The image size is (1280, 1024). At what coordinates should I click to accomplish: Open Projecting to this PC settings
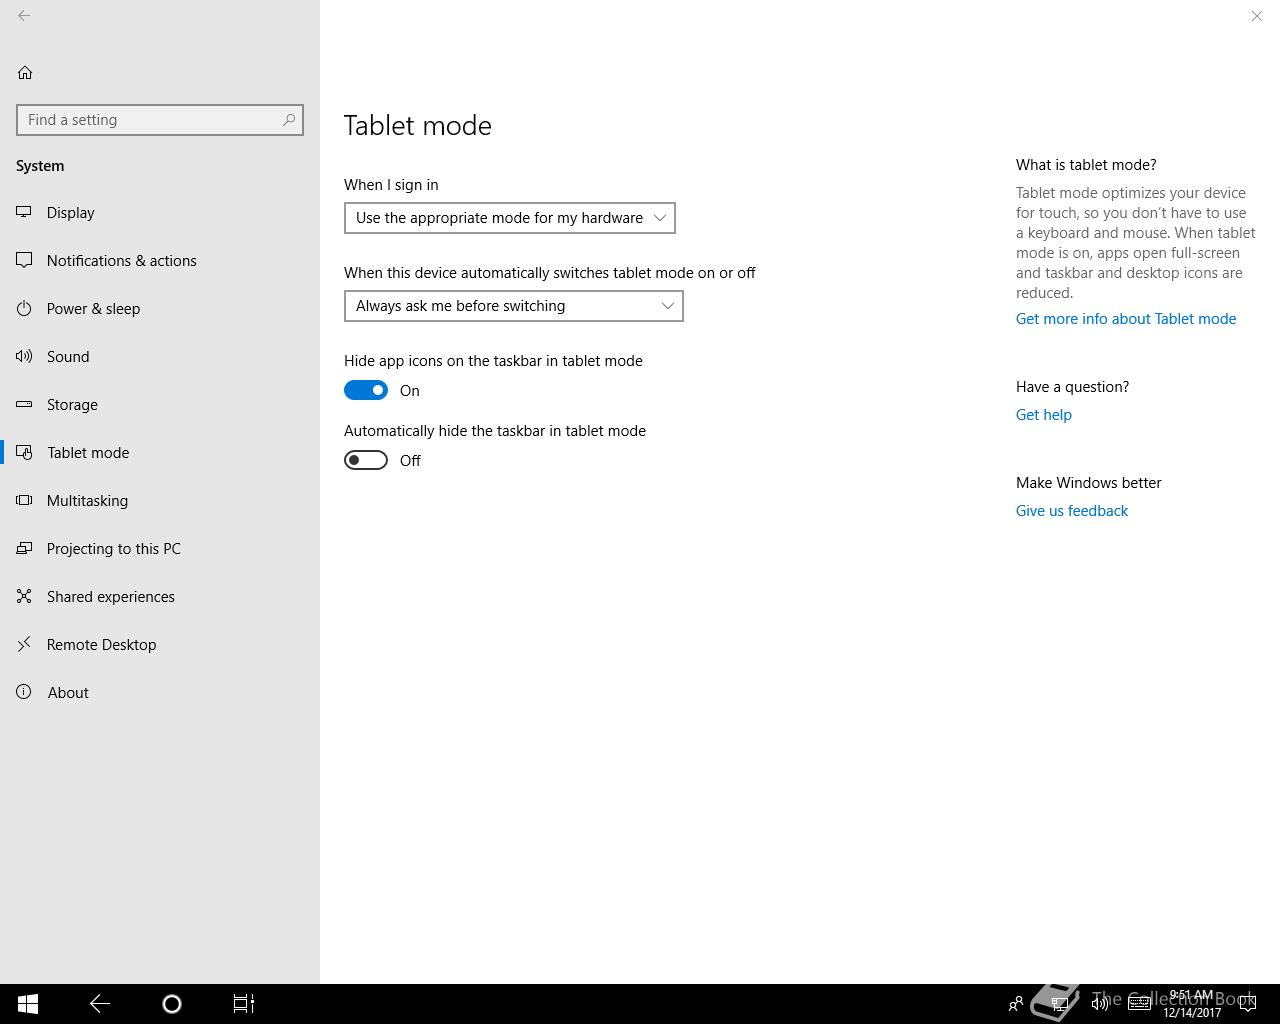coord(160,548)
